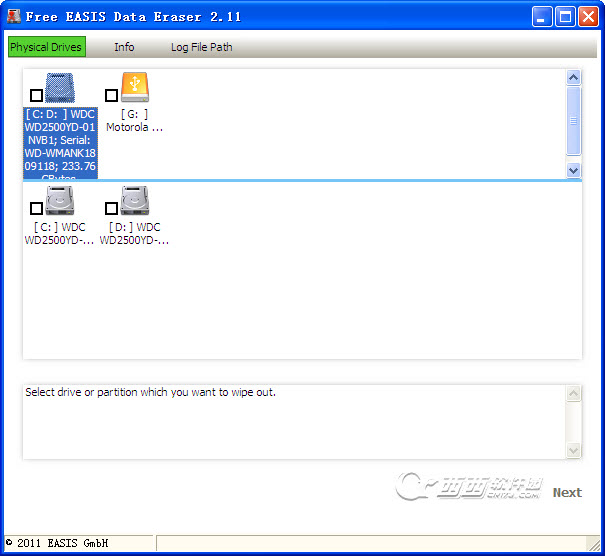
Task: Switch to the Info tab
Action: pos(124,47)
